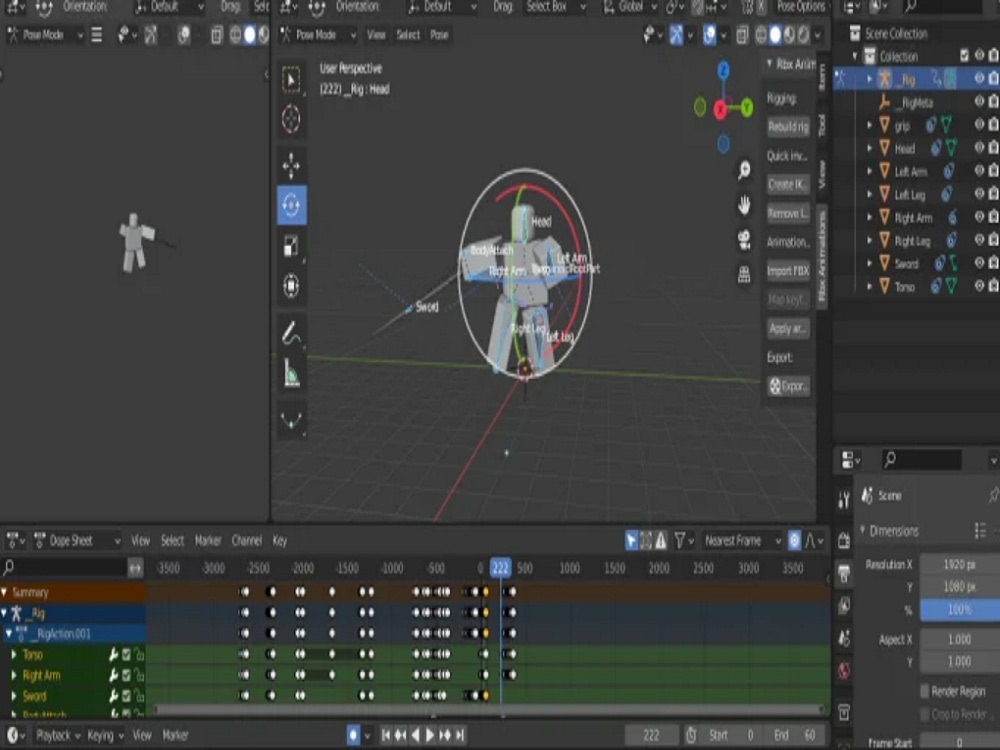Expand the Sword channel in dope sheet

pos(13,696)
